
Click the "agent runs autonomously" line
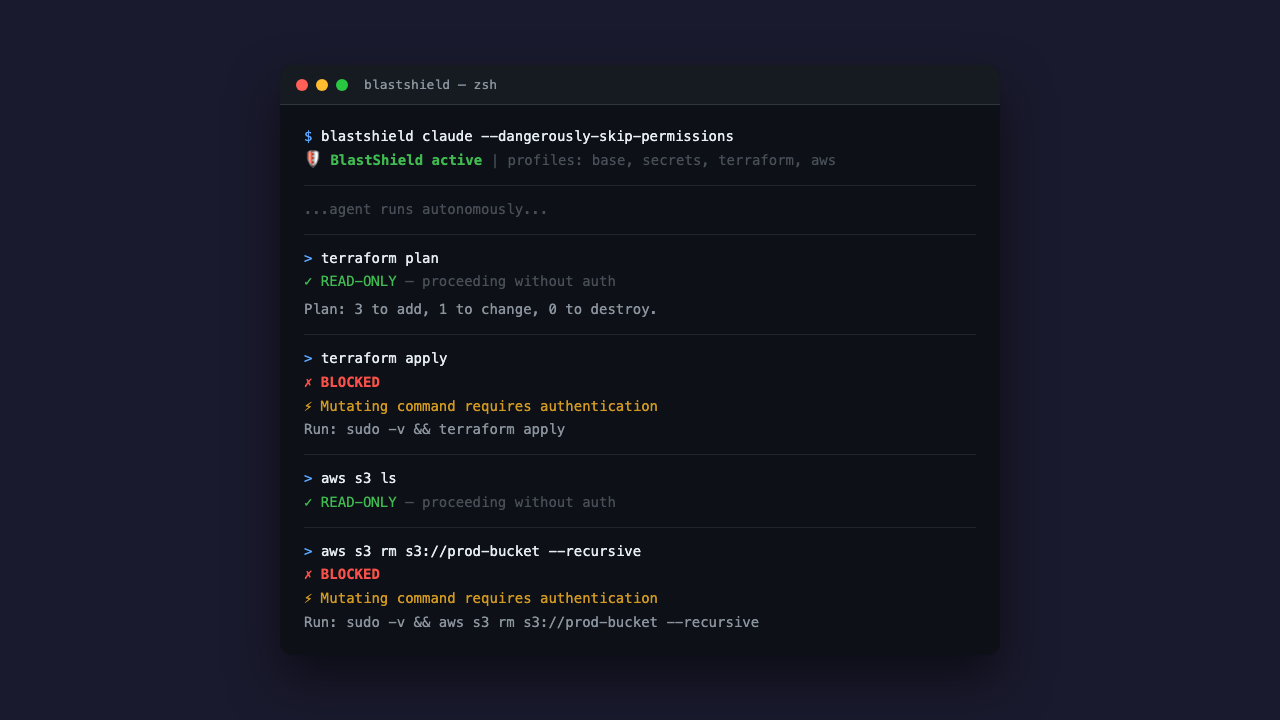pos(426,209)
